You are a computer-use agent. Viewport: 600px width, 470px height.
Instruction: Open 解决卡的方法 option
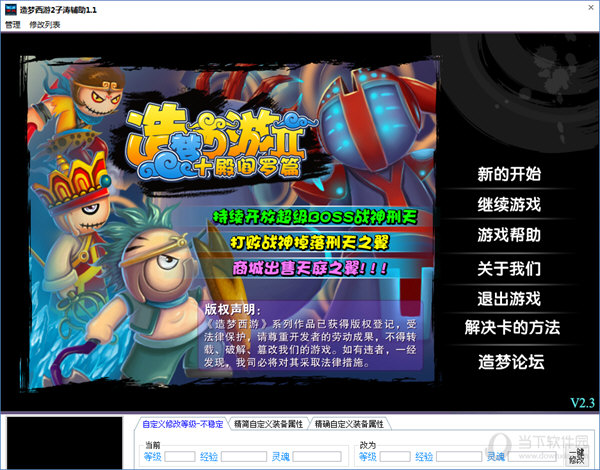click(512, 328)
